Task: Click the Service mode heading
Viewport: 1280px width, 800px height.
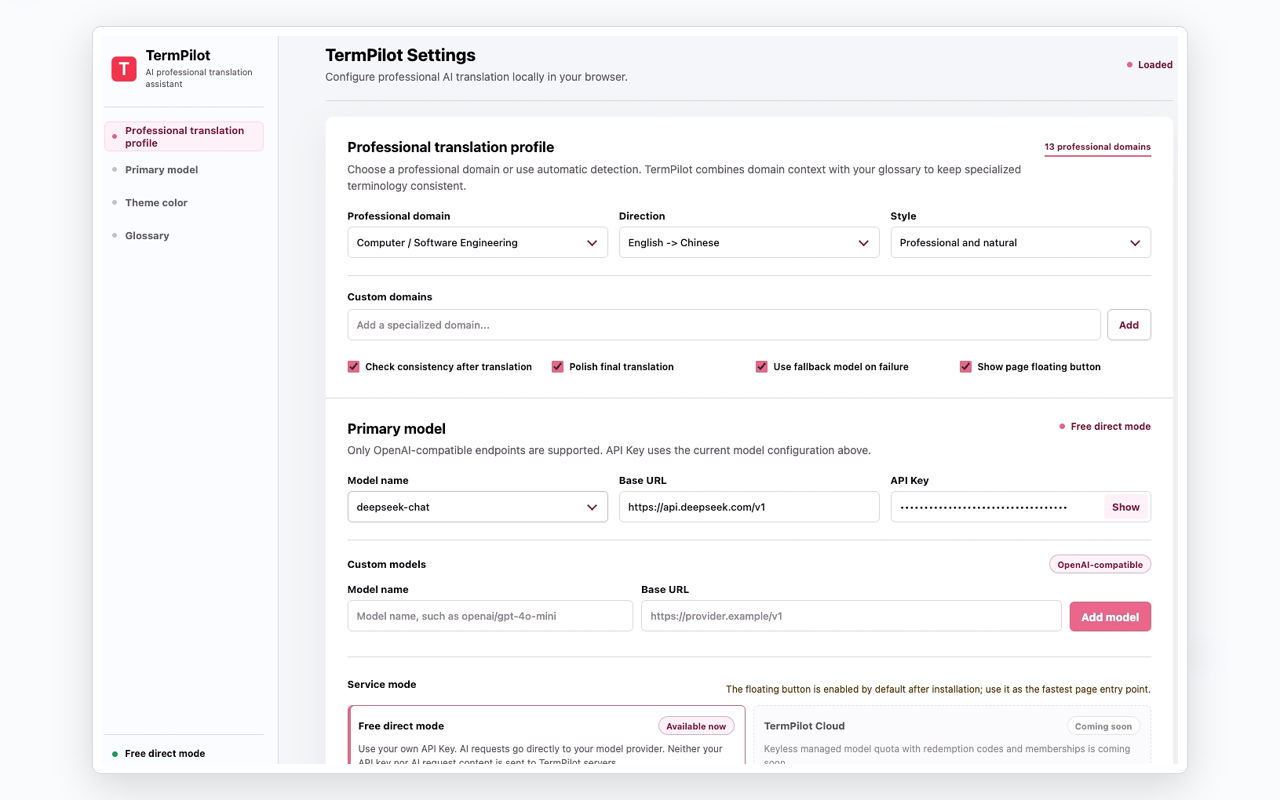Action: click(x=381, y=685)
